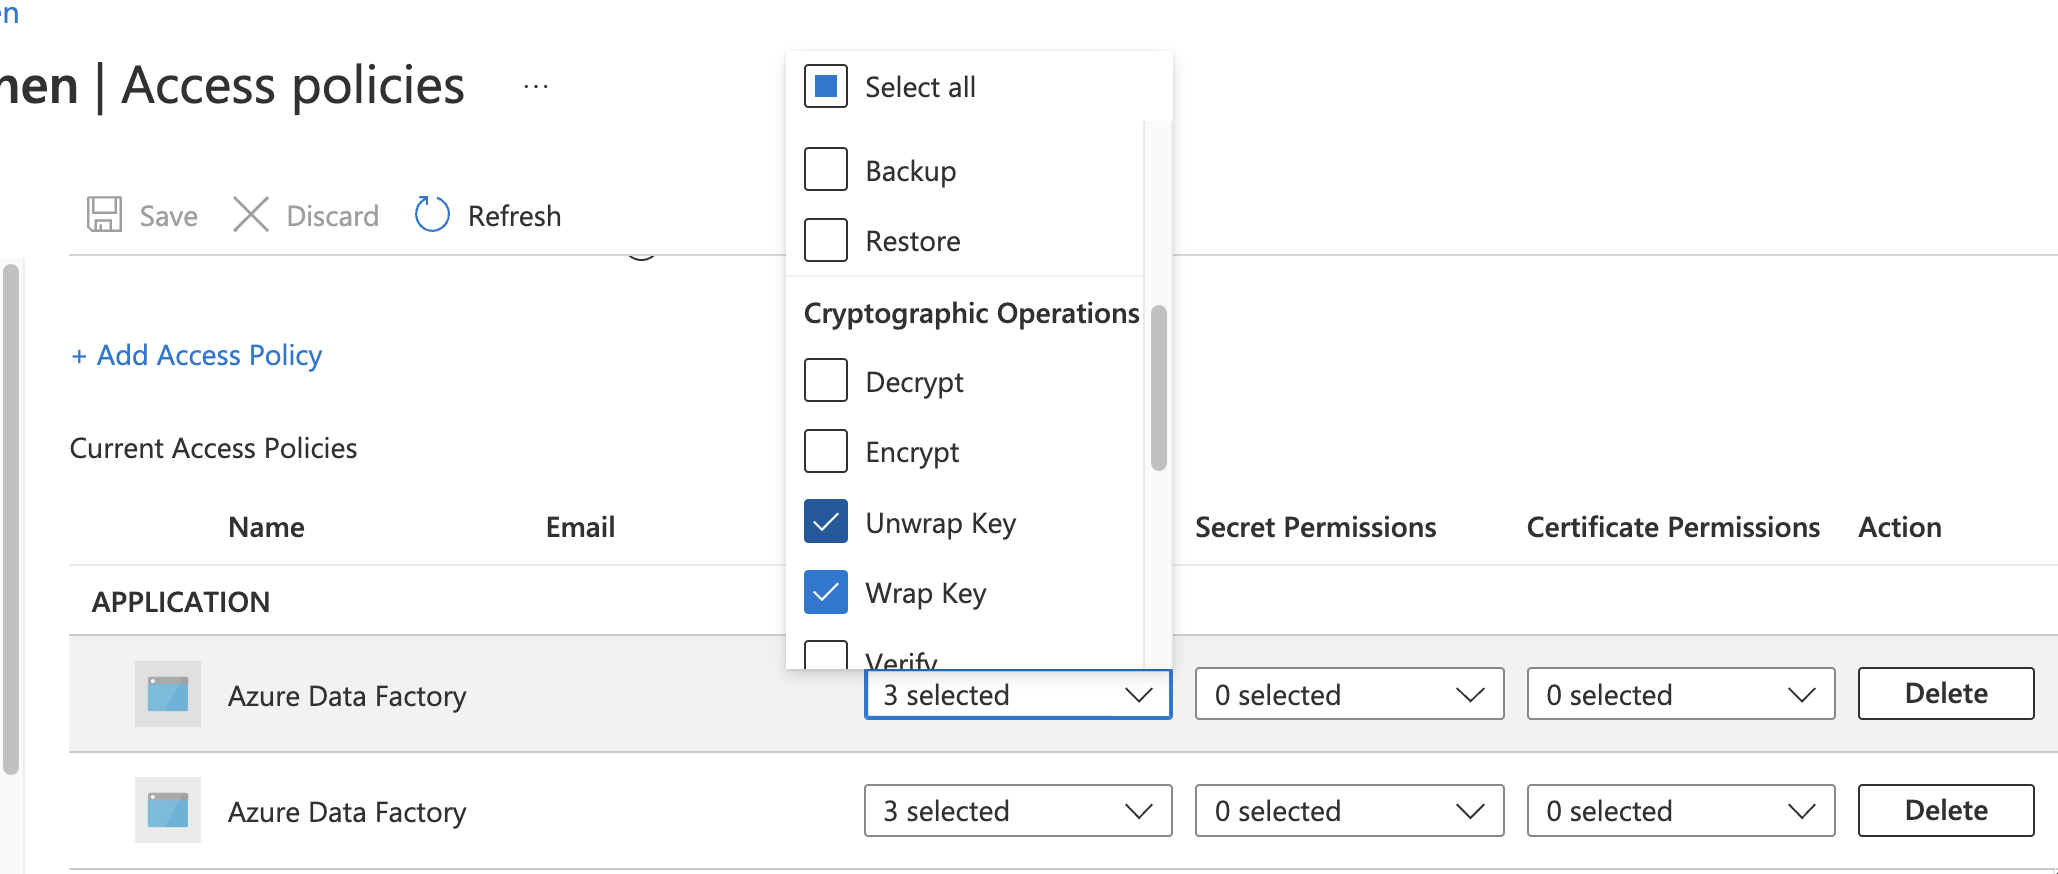Open the ellipsis menu next to Access policies
Viewport: 2058px width, 874px height.
point(536,85)
